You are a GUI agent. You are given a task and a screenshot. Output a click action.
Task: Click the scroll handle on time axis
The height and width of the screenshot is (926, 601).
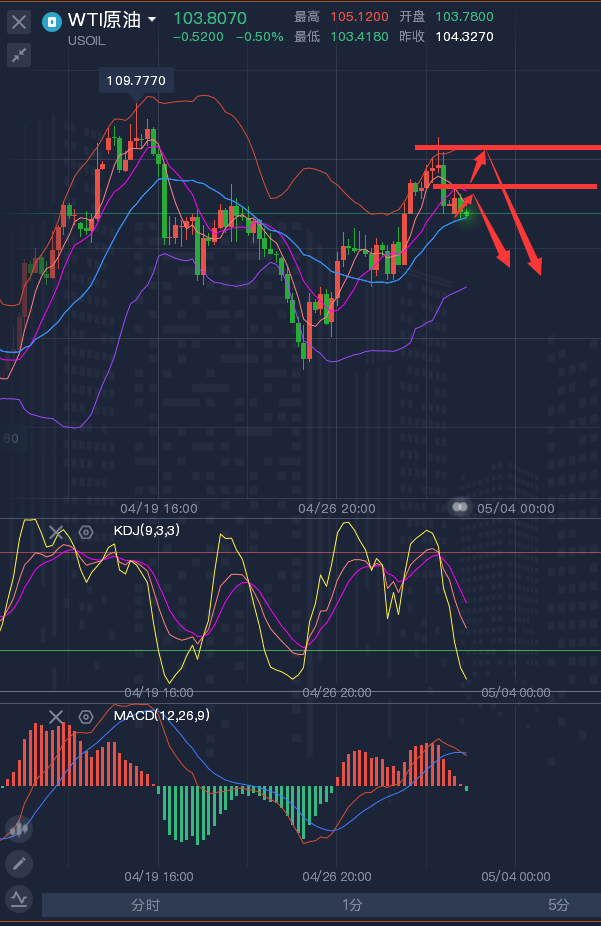460,507
